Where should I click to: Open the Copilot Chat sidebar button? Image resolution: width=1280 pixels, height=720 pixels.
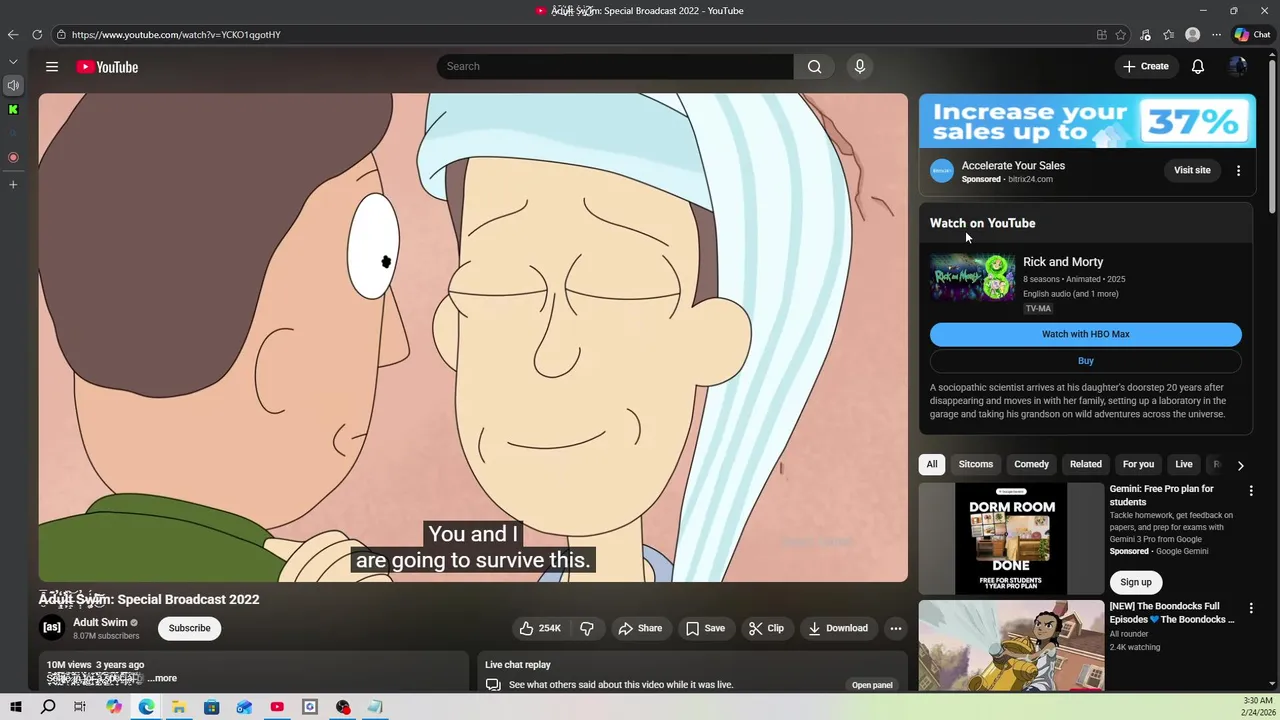click(x=1252, y=34)
